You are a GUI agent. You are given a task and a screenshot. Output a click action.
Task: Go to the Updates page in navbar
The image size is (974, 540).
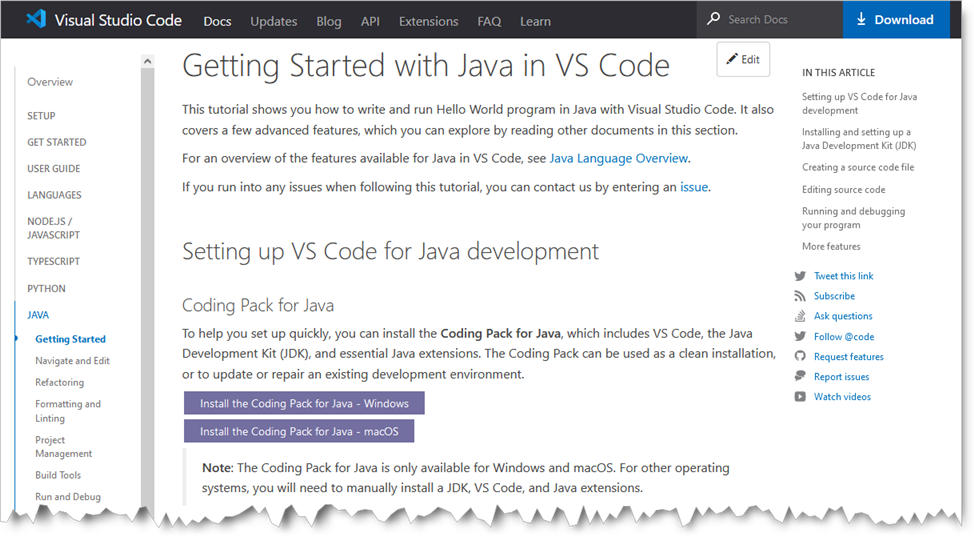[273, 21]
